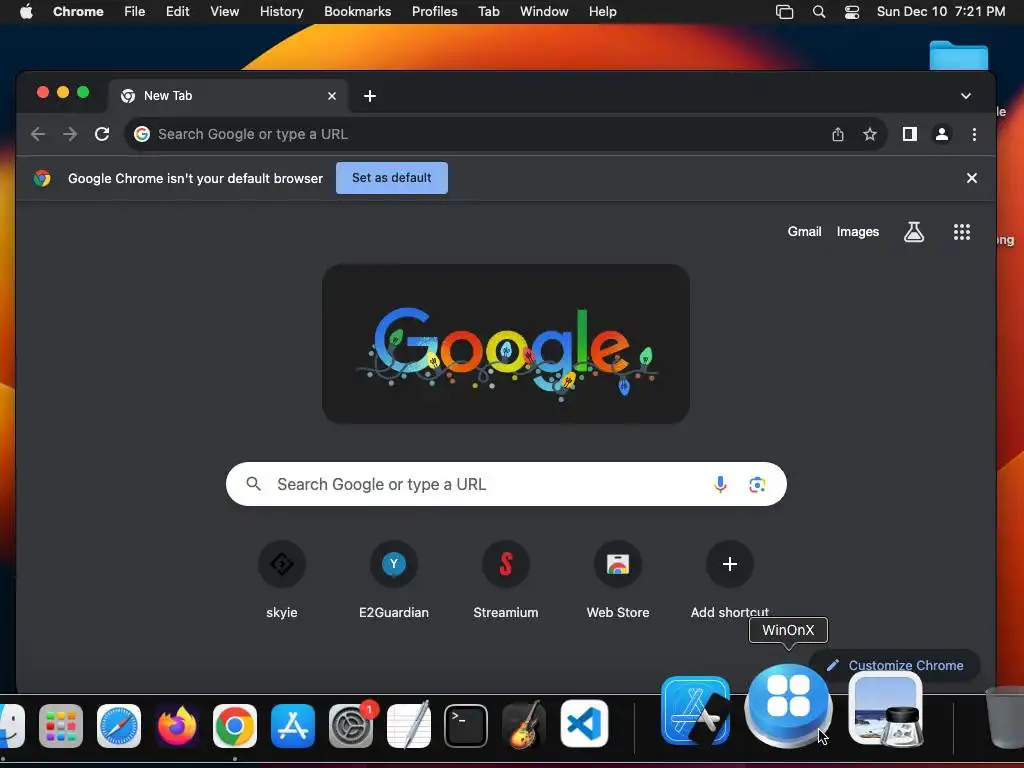The image size is (1024, 768).
Task: Bookmark this tab with the star icon
Action: tap(870, 135)
